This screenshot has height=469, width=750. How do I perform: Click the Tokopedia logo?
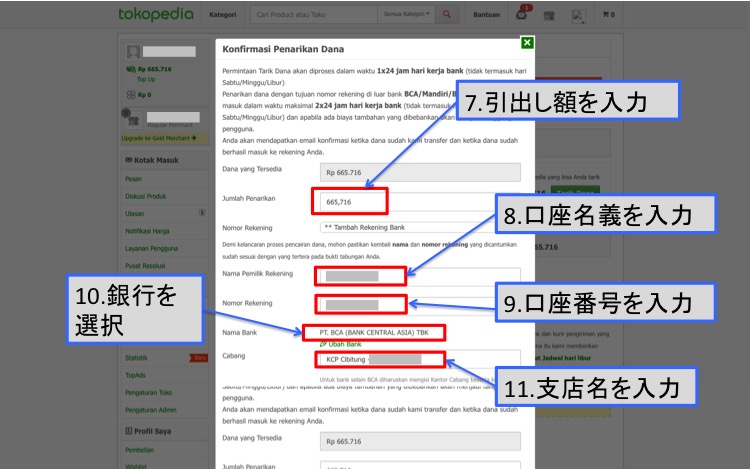pyautogui.click(x=156, y=14)
